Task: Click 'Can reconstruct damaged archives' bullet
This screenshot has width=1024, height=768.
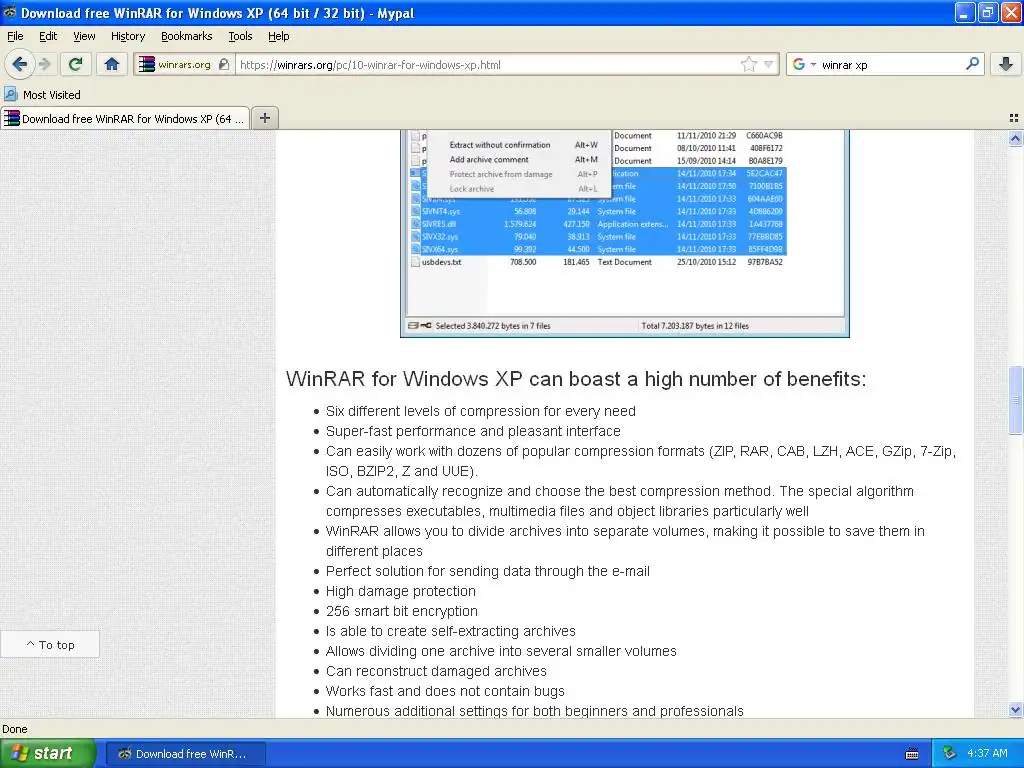Action: click(436, 671)
